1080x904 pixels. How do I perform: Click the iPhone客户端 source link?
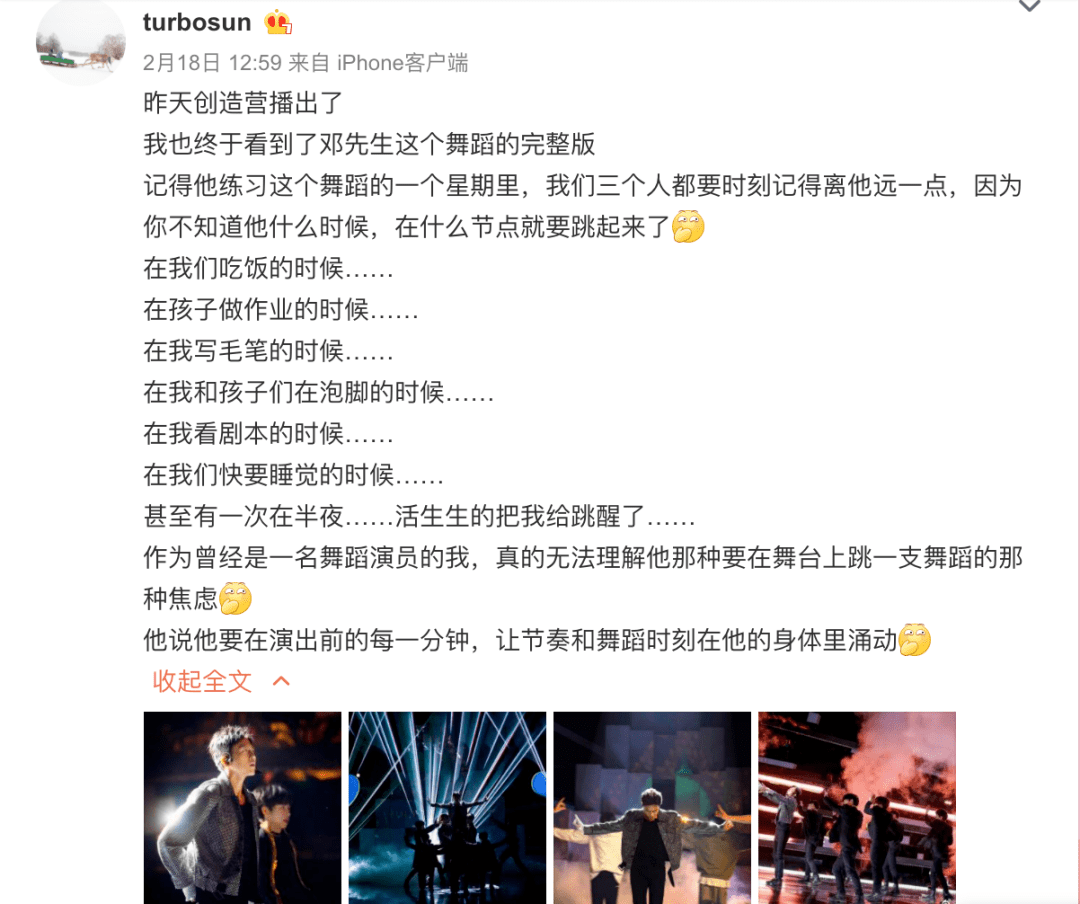[x=402, y=63]
